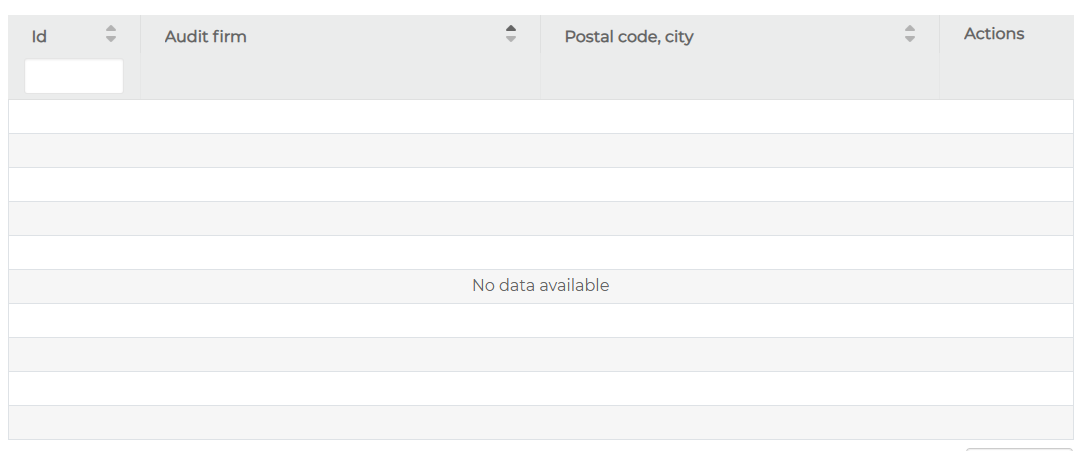Click Postal code, city descending sort arrow
The height and width of the screenshot is (451, 1088).
[910, 39]
